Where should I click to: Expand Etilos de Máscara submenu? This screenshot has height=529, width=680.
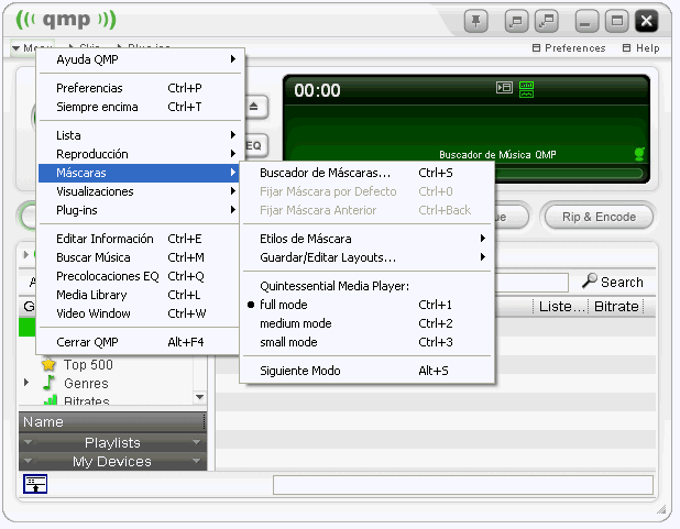[367, 238]
